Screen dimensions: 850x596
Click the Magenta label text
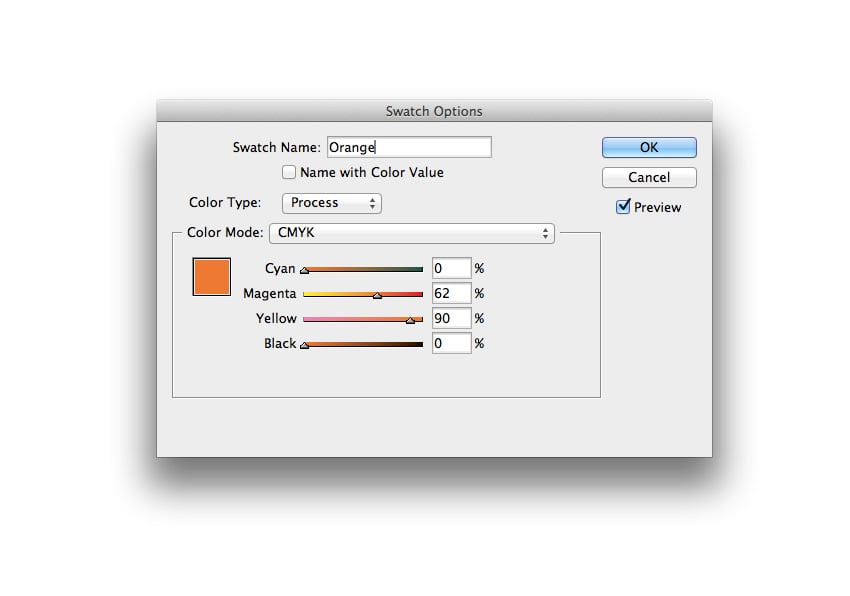(x=269, y=293)
